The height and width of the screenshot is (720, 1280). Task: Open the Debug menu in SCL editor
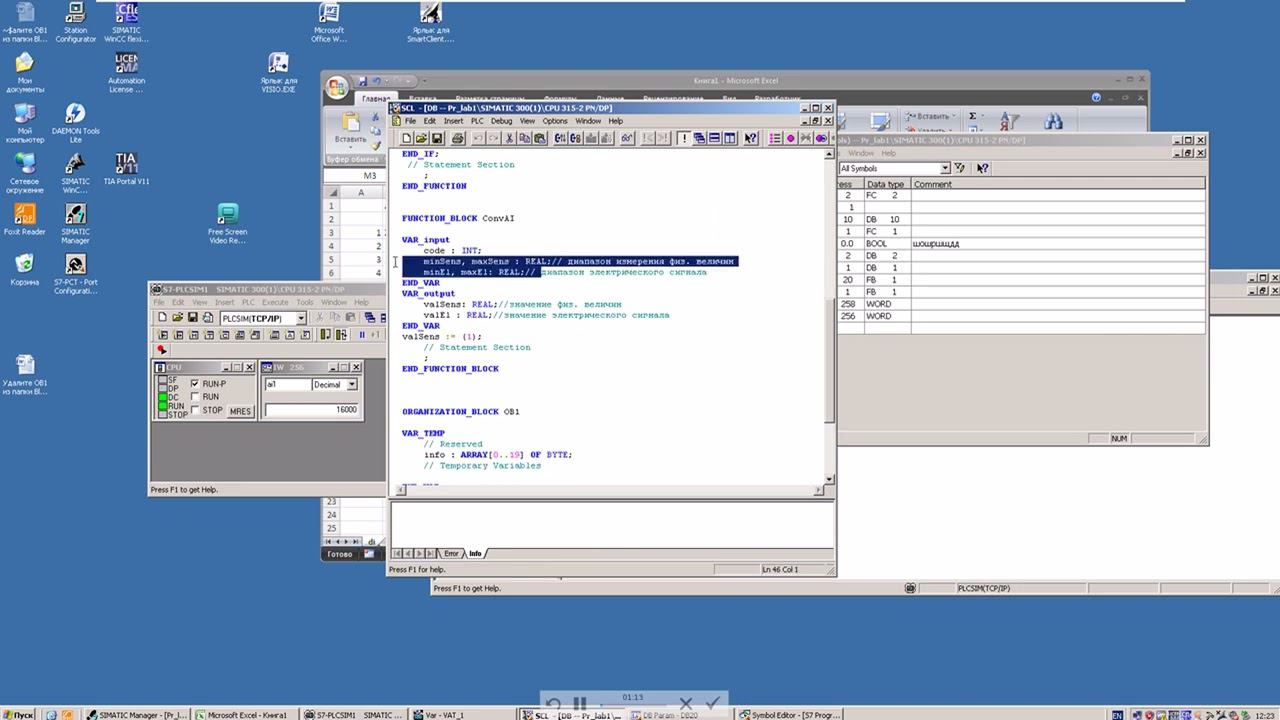[x=501, y=121]
